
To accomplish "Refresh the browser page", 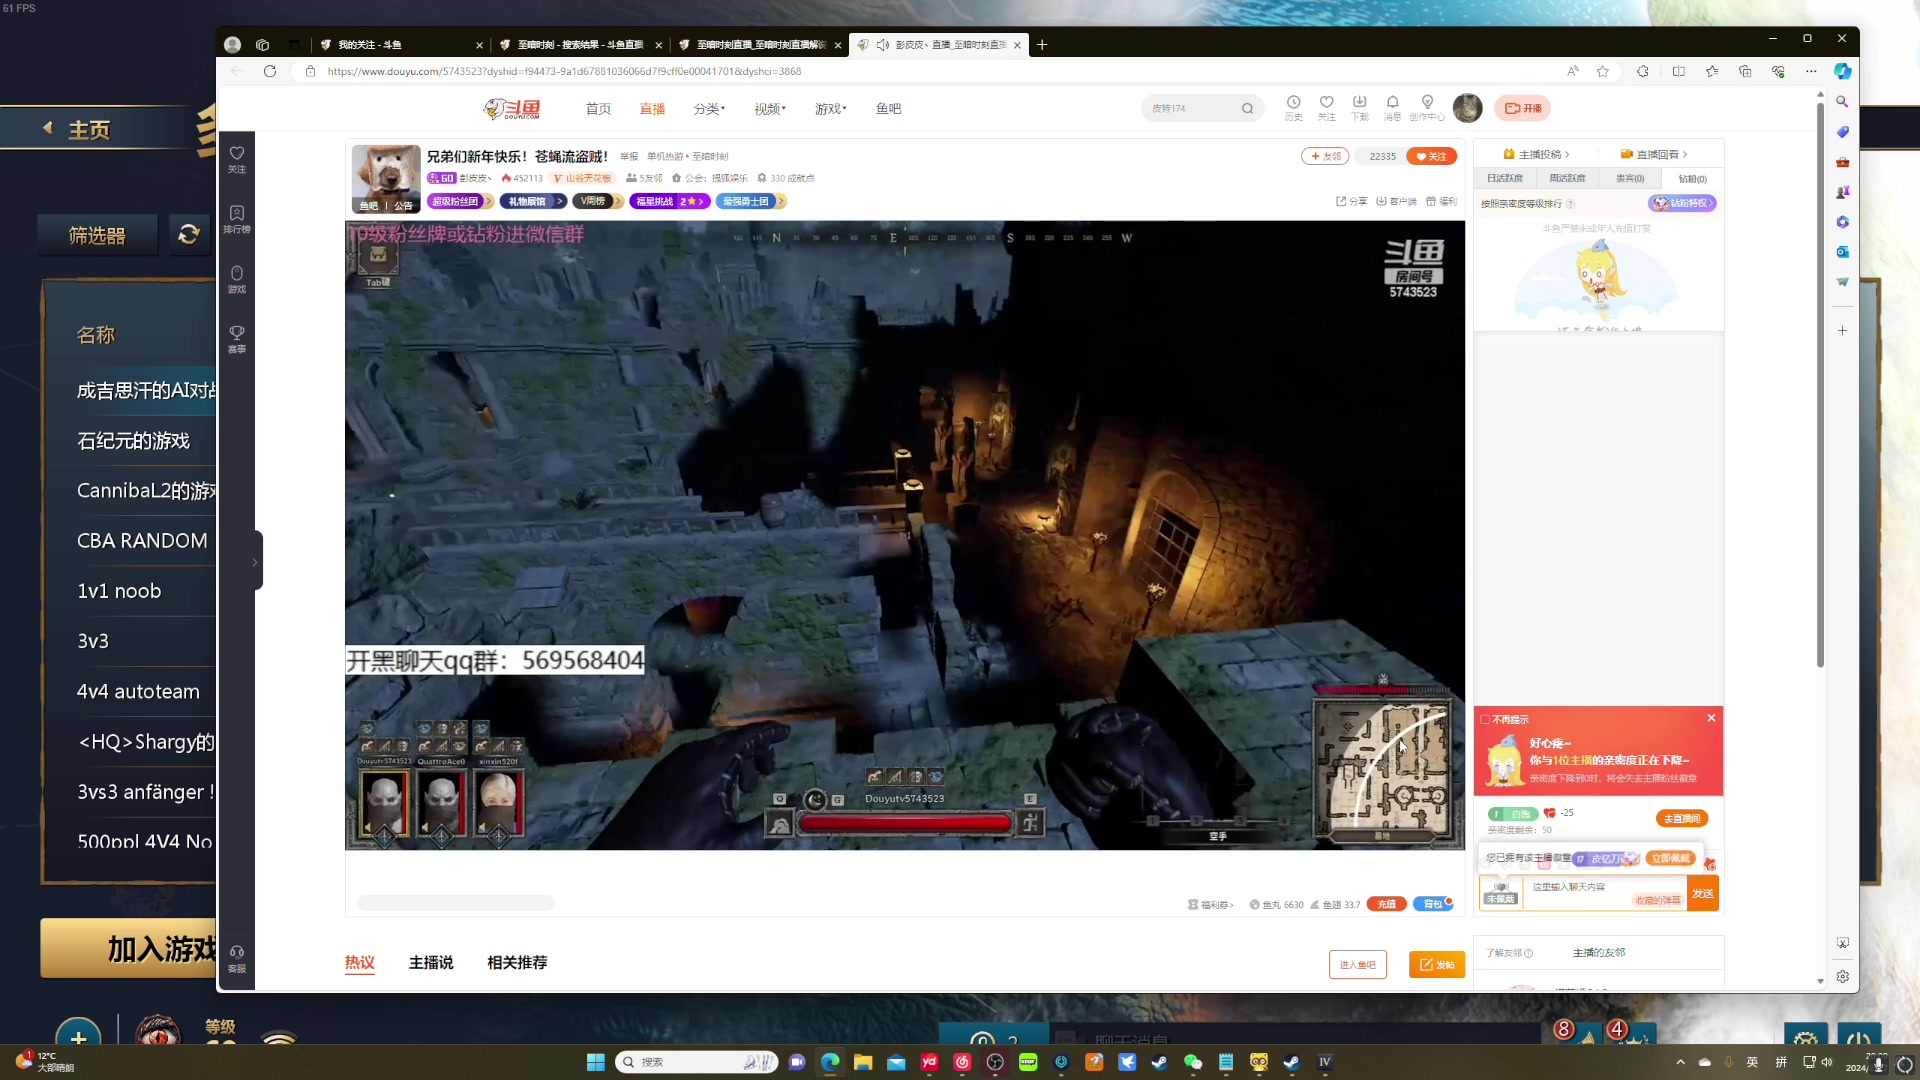I will coord(270,71).
